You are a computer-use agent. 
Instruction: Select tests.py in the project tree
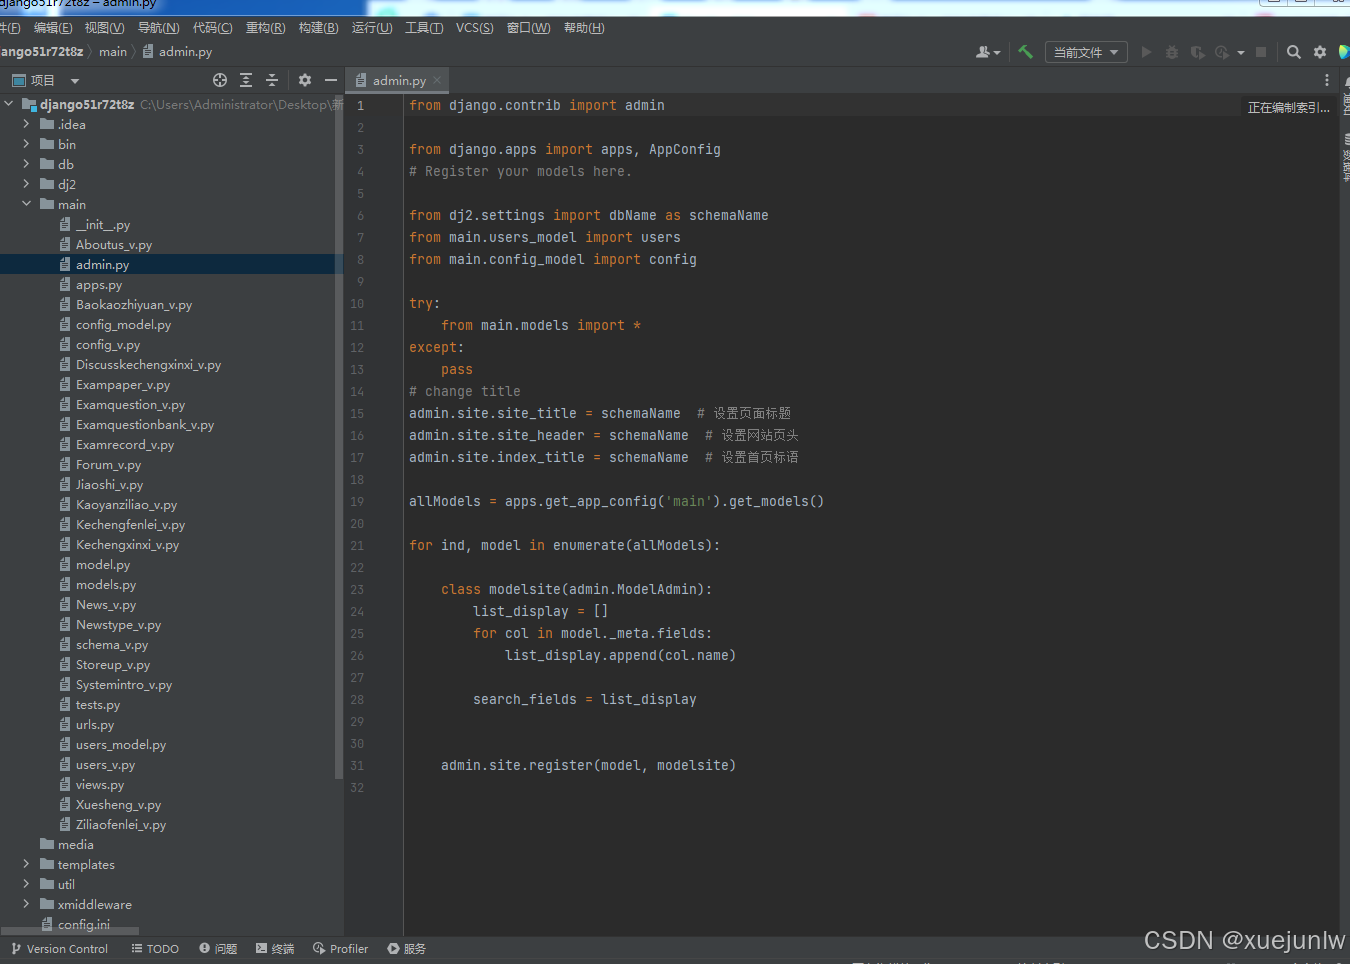coord(98,705)
